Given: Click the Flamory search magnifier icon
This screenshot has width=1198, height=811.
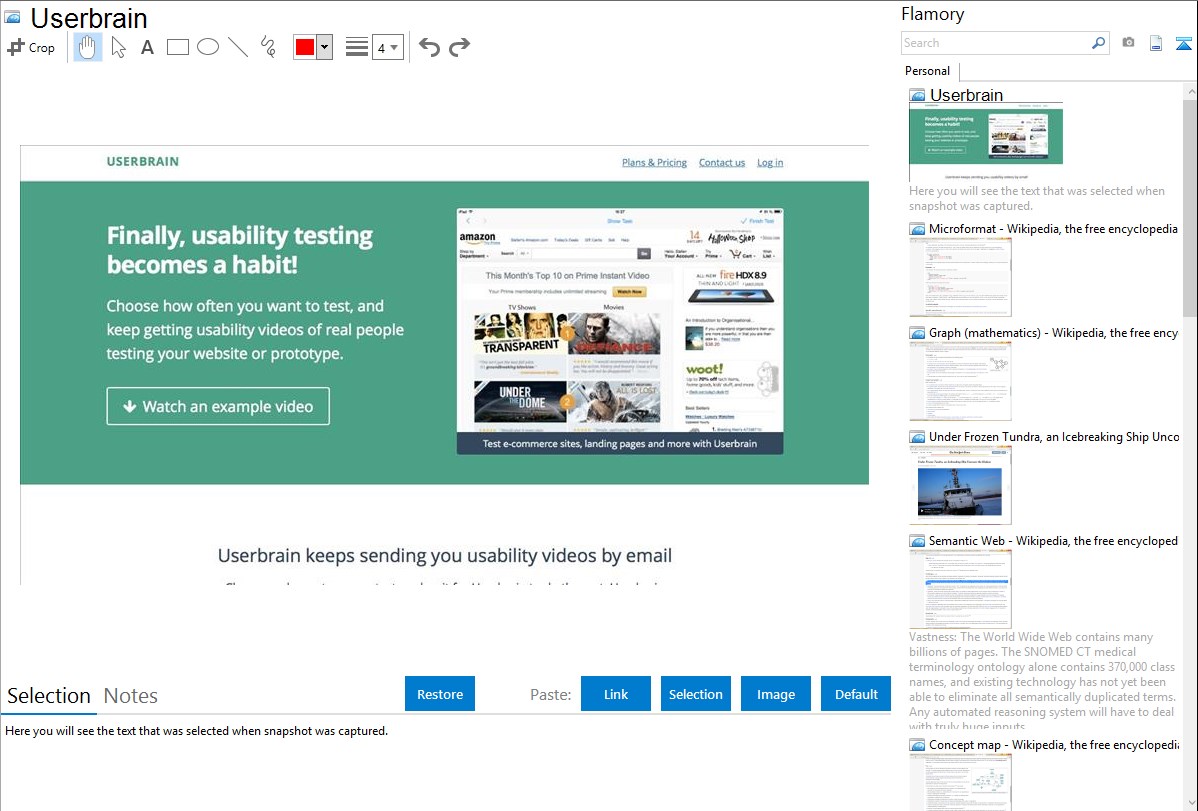Looking at the screenshot, I should 1098,43.
